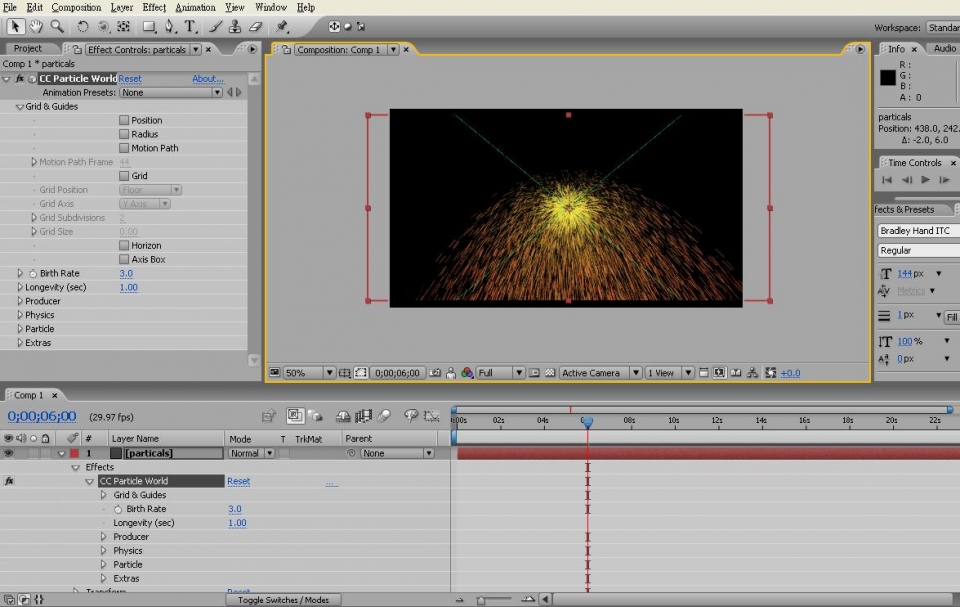This screenshot has height=607, width=960.
Task: Open the Composition menu
Action: (x=76, y=7)
